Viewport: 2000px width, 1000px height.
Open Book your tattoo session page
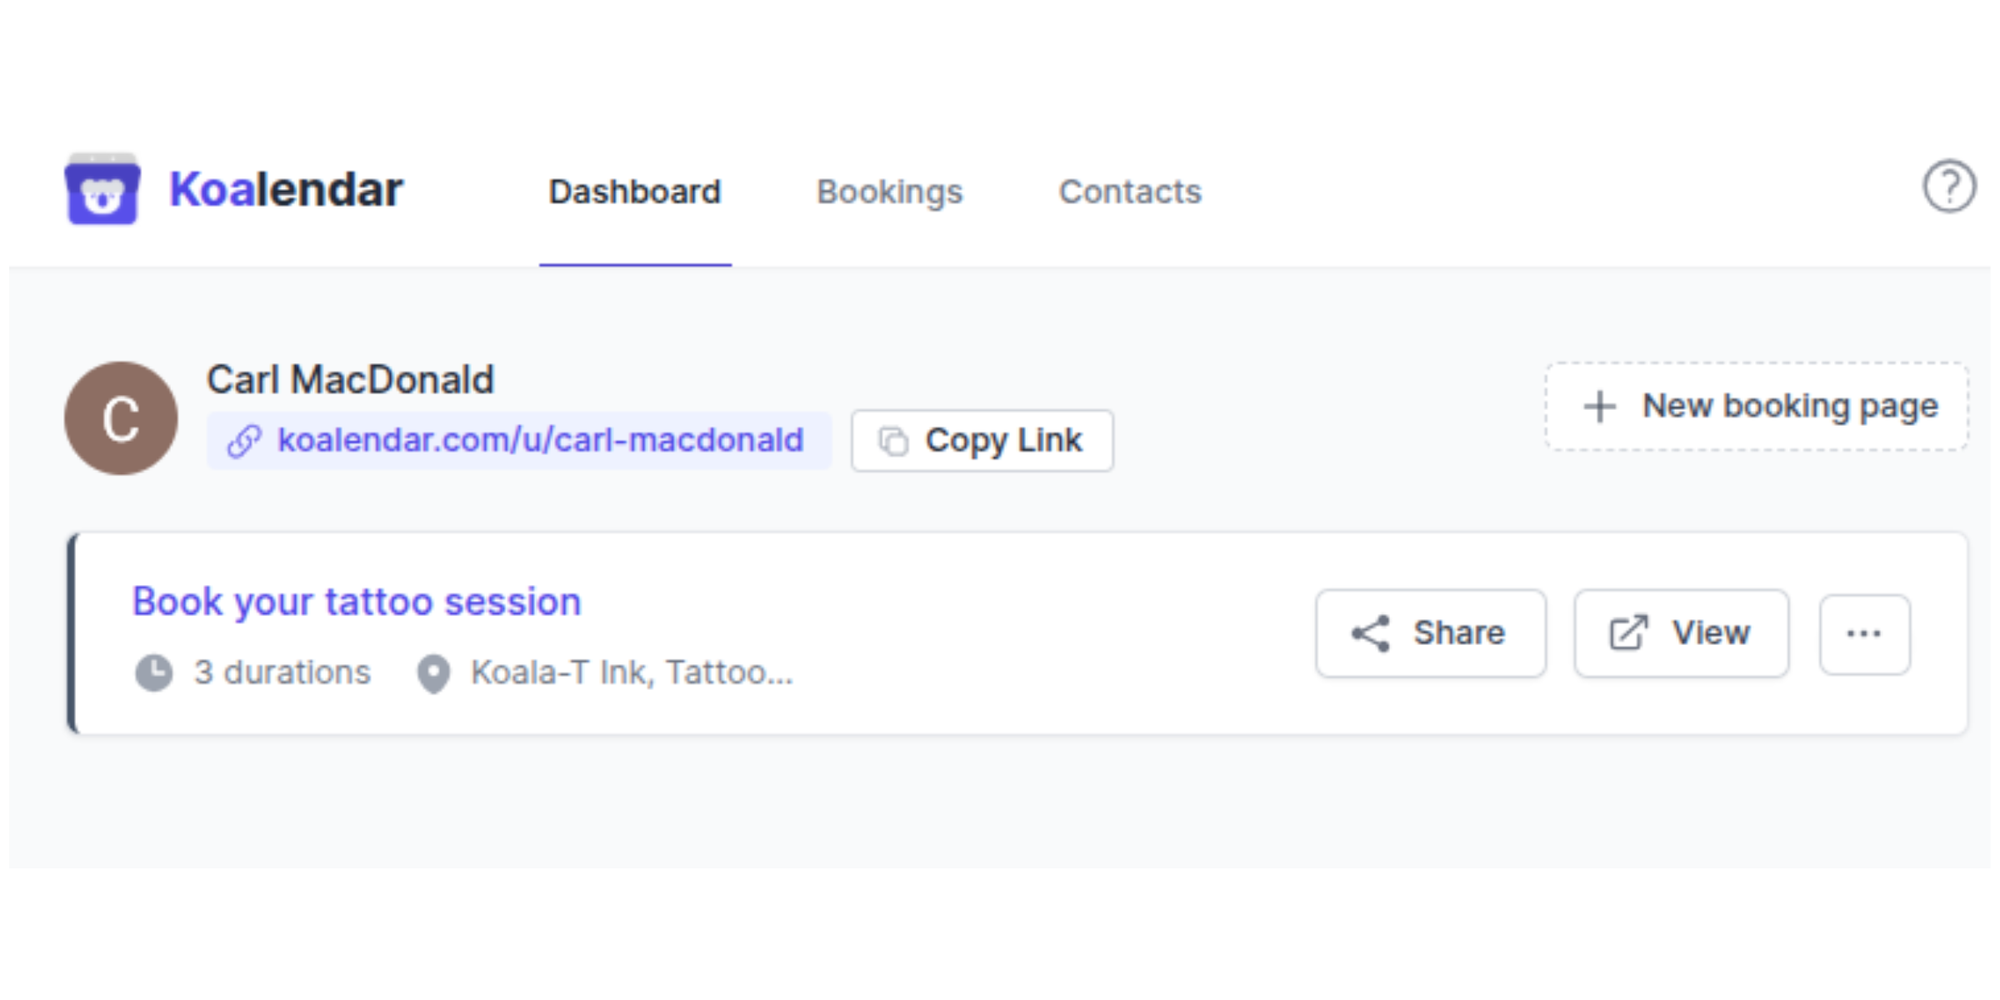tap(356, 600)
